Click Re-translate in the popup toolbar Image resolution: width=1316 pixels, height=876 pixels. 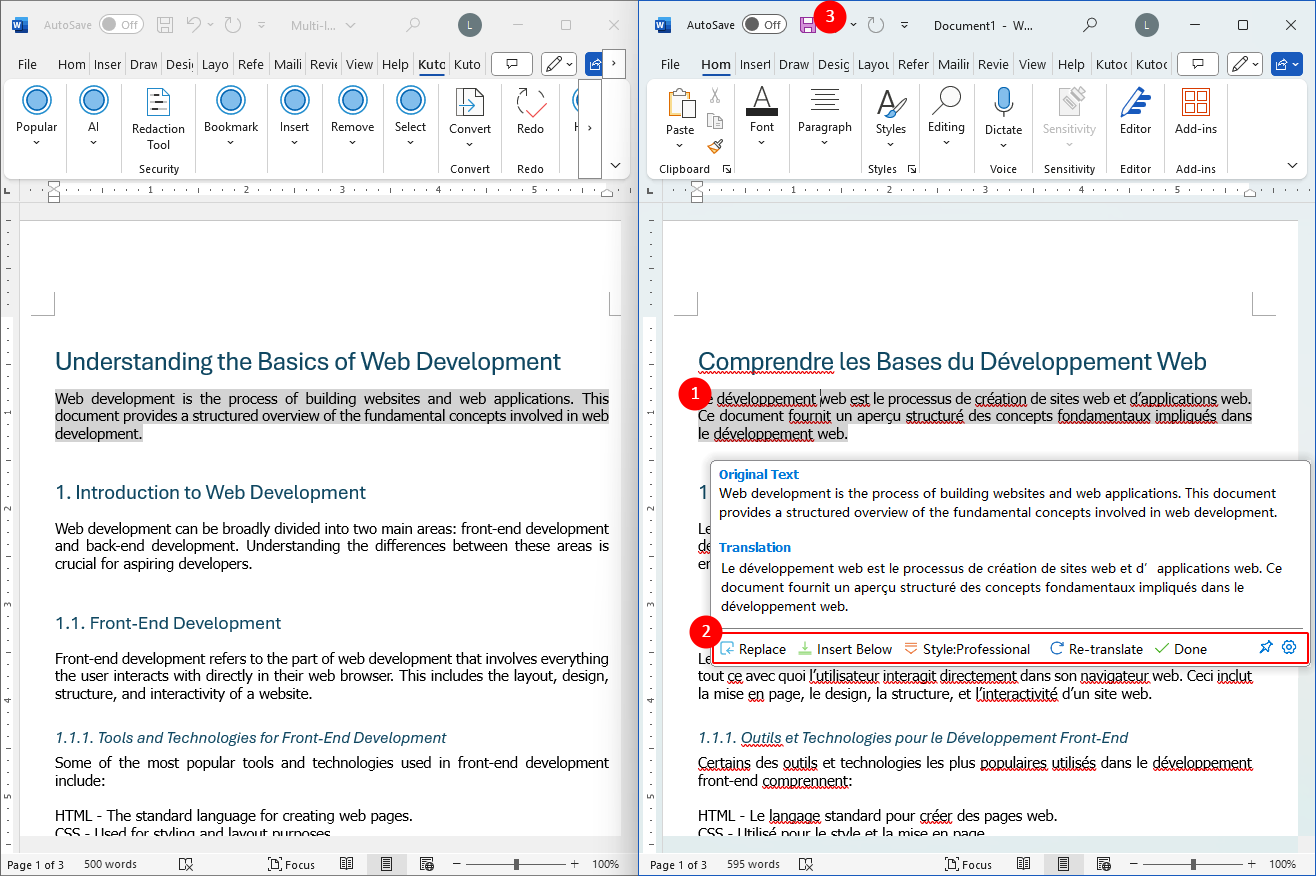tap(1096, 649)
